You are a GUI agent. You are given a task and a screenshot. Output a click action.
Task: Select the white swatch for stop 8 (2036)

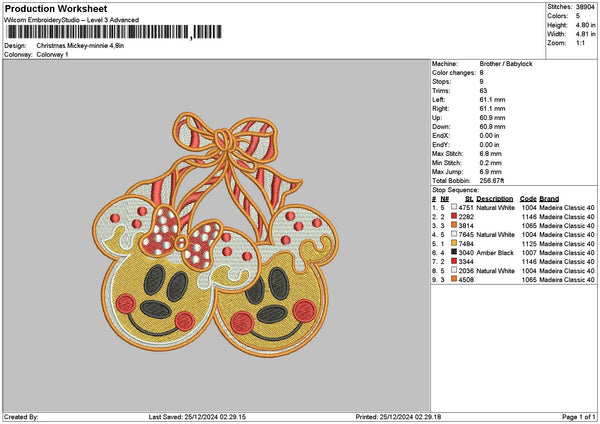[454, 270]
